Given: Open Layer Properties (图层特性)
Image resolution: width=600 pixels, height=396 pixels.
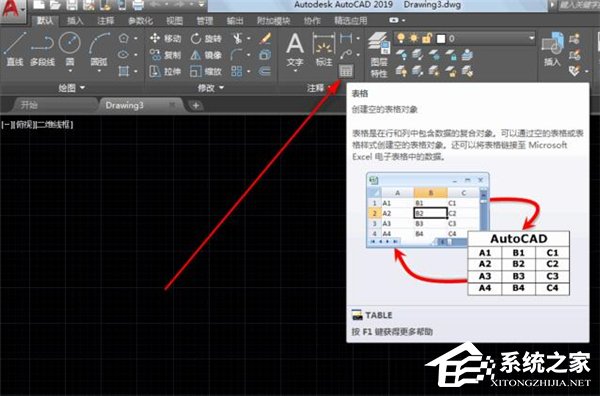Looking at the screenshot, I should click(379, 55).
